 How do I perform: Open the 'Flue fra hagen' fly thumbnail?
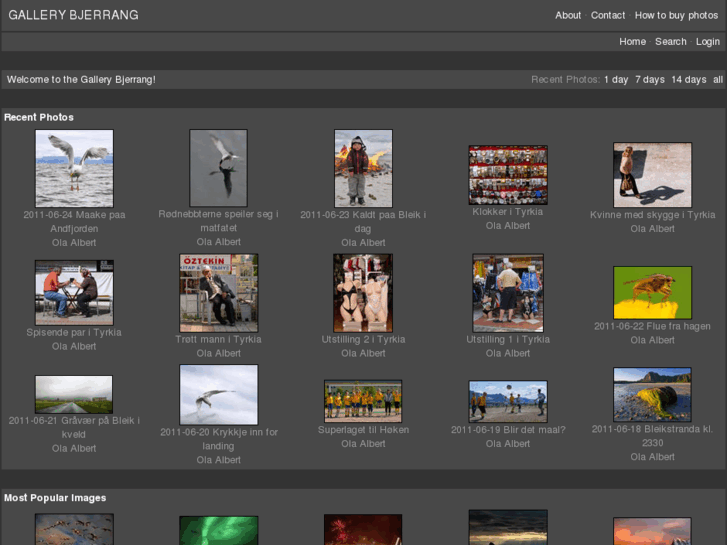[652, 292]
